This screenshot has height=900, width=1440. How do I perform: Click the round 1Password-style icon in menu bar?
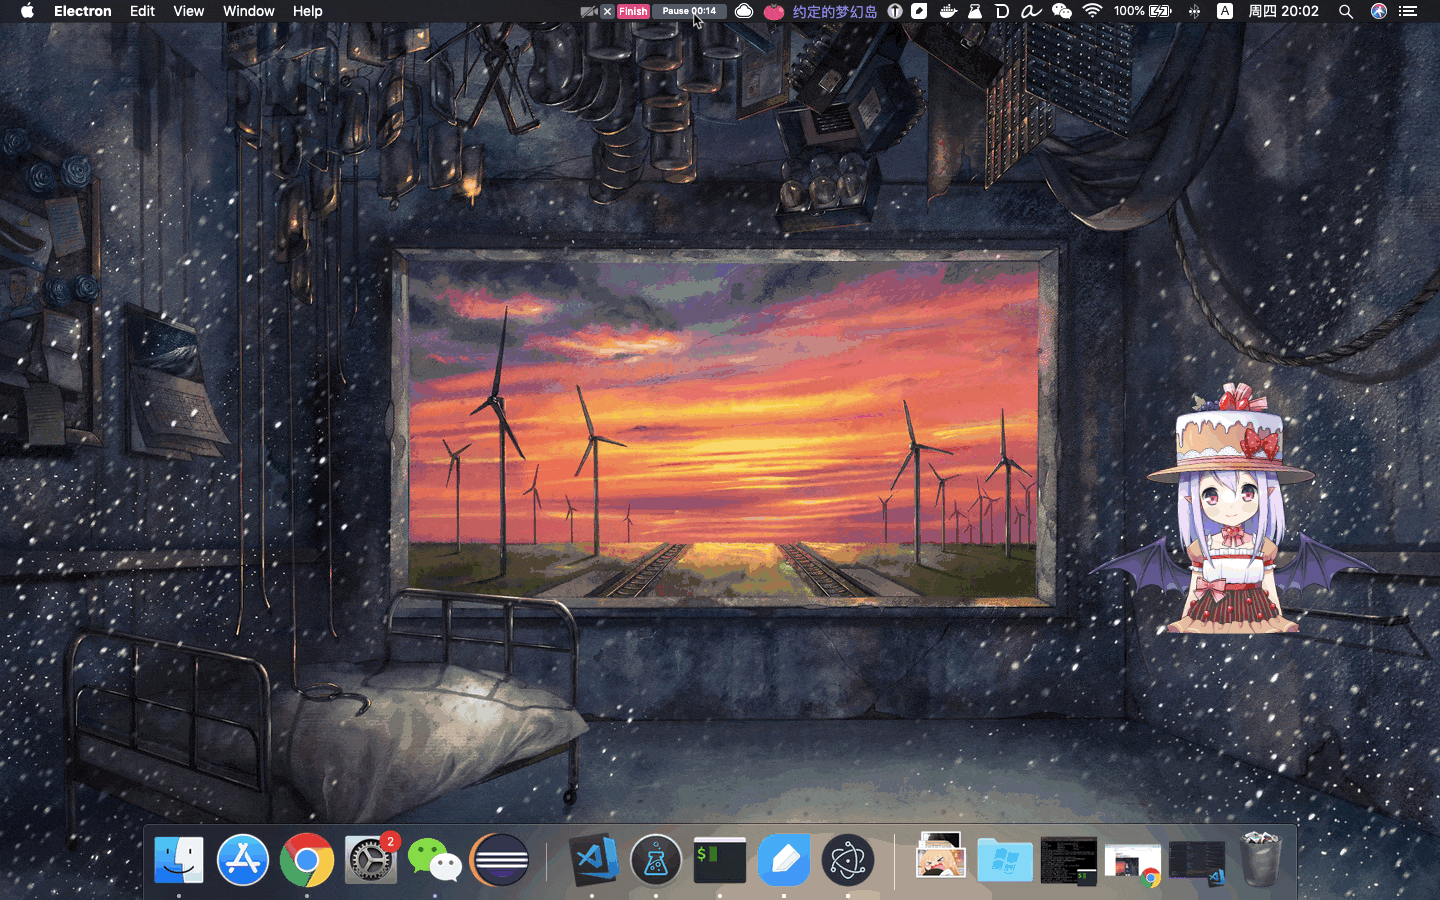895,11
